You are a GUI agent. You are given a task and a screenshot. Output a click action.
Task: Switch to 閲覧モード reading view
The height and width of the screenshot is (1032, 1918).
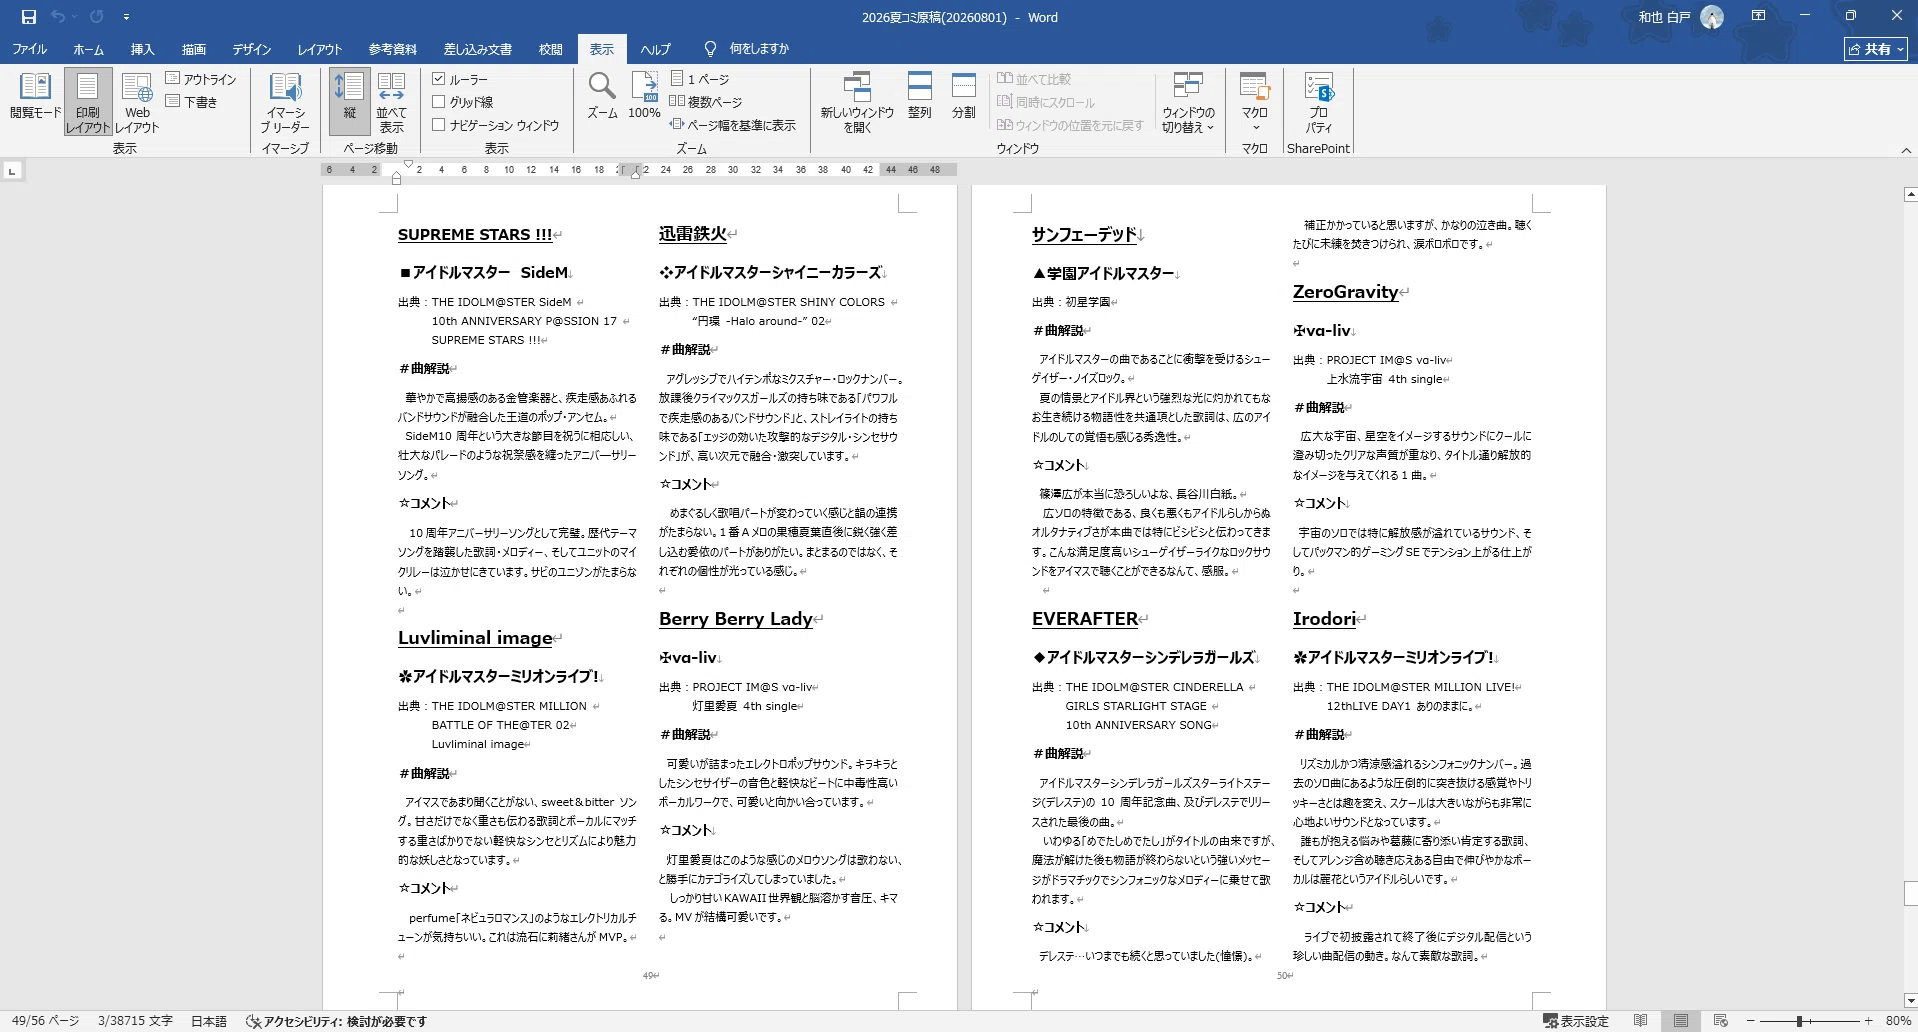coord(35,98)
